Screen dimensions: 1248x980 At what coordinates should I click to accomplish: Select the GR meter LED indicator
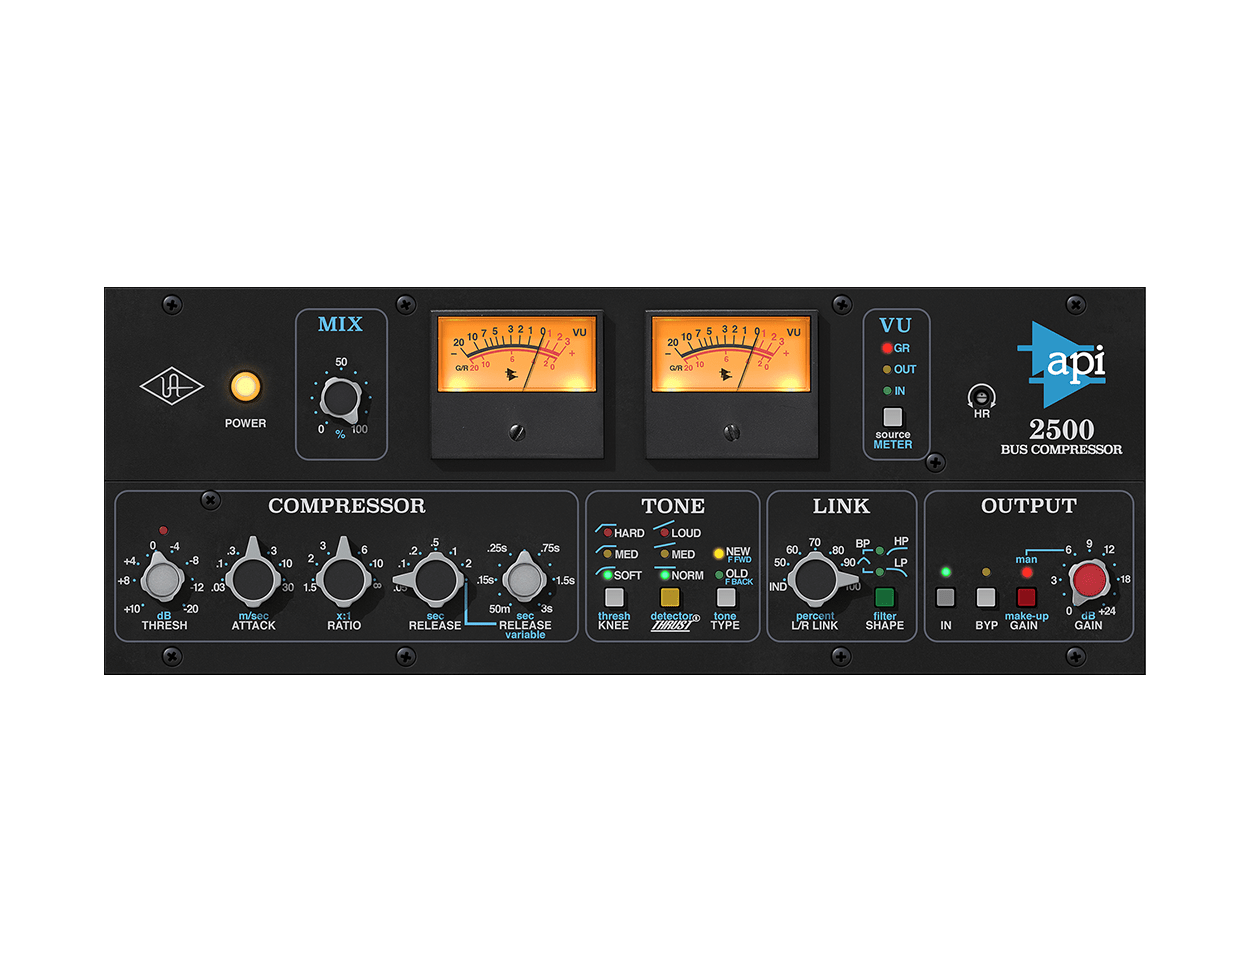tap(886, 348)
